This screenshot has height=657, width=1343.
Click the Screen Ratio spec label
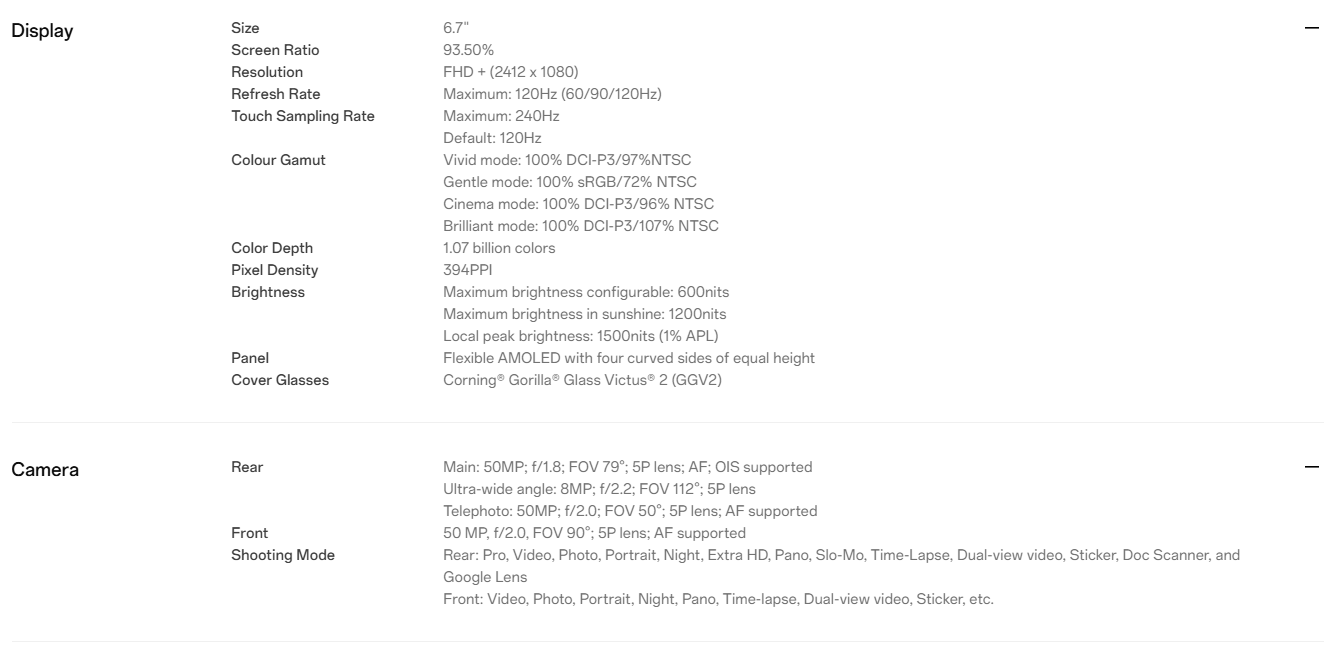(275, 50)
